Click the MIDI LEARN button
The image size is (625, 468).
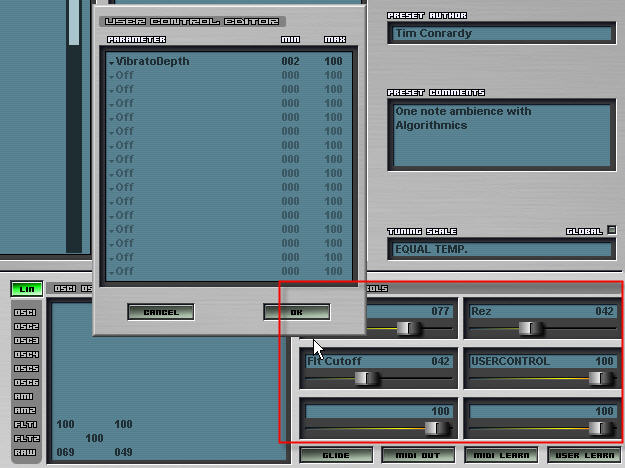[501, 455]
